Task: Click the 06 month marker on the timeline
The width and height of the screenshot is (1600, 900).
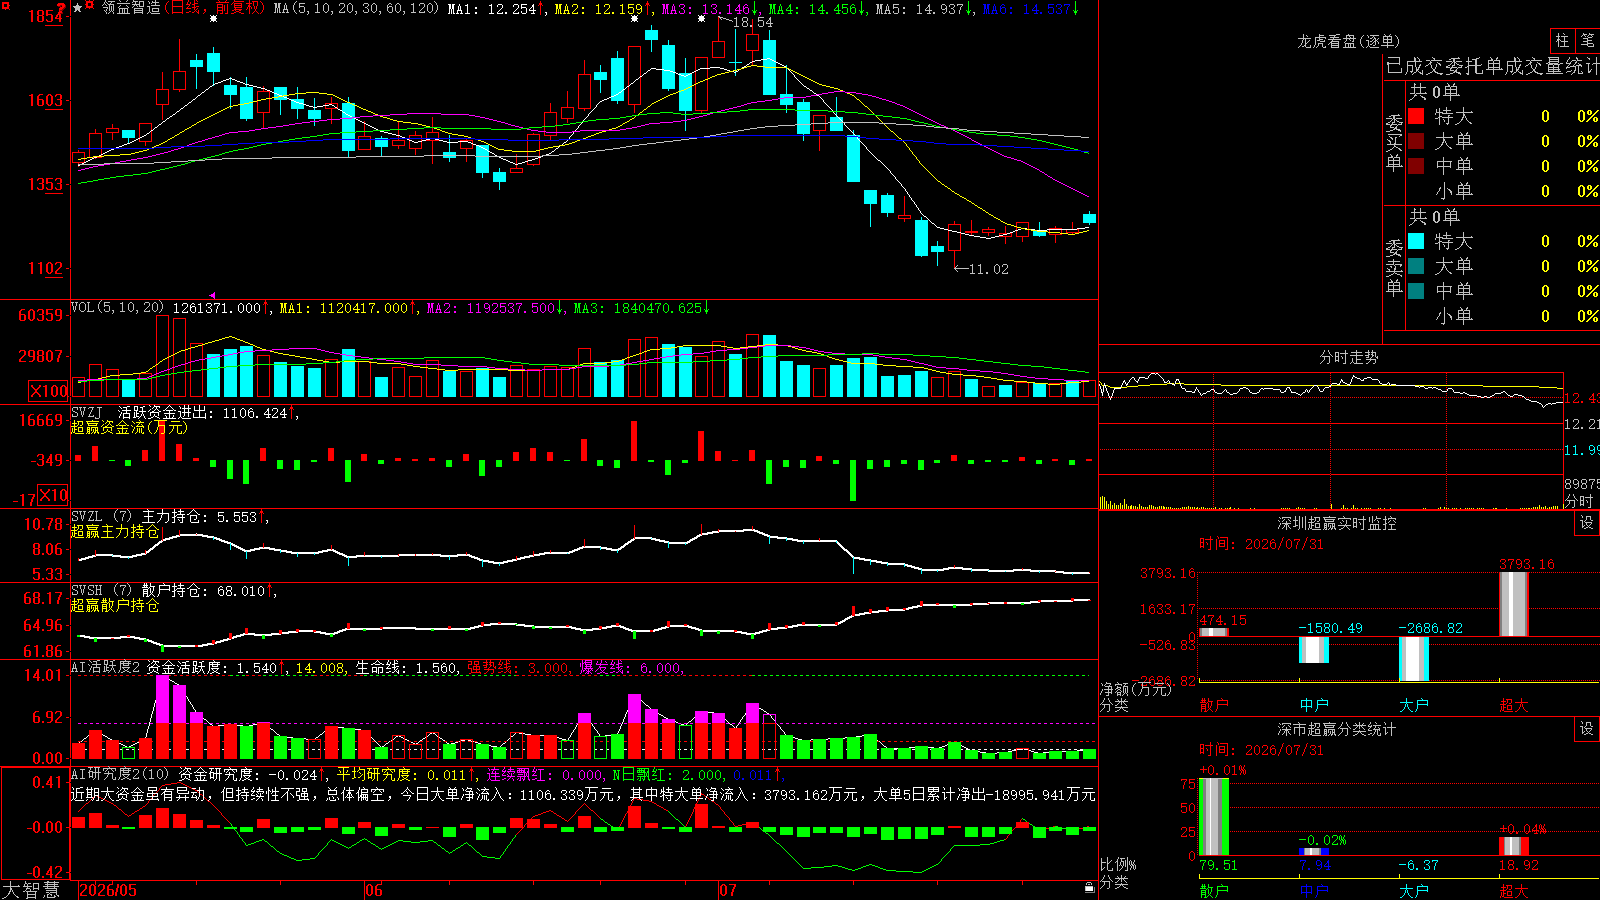Action: [373, 890]
